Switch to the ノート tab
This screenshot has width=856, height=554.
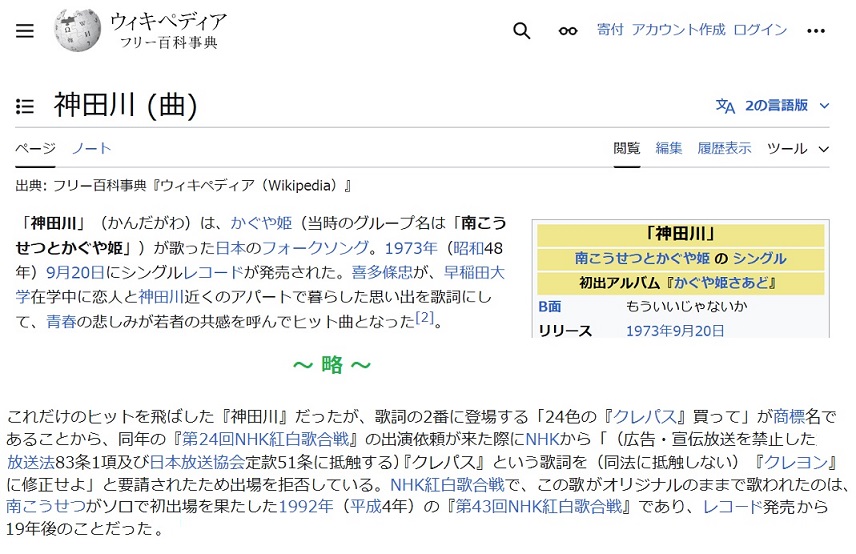click(91, 148)
